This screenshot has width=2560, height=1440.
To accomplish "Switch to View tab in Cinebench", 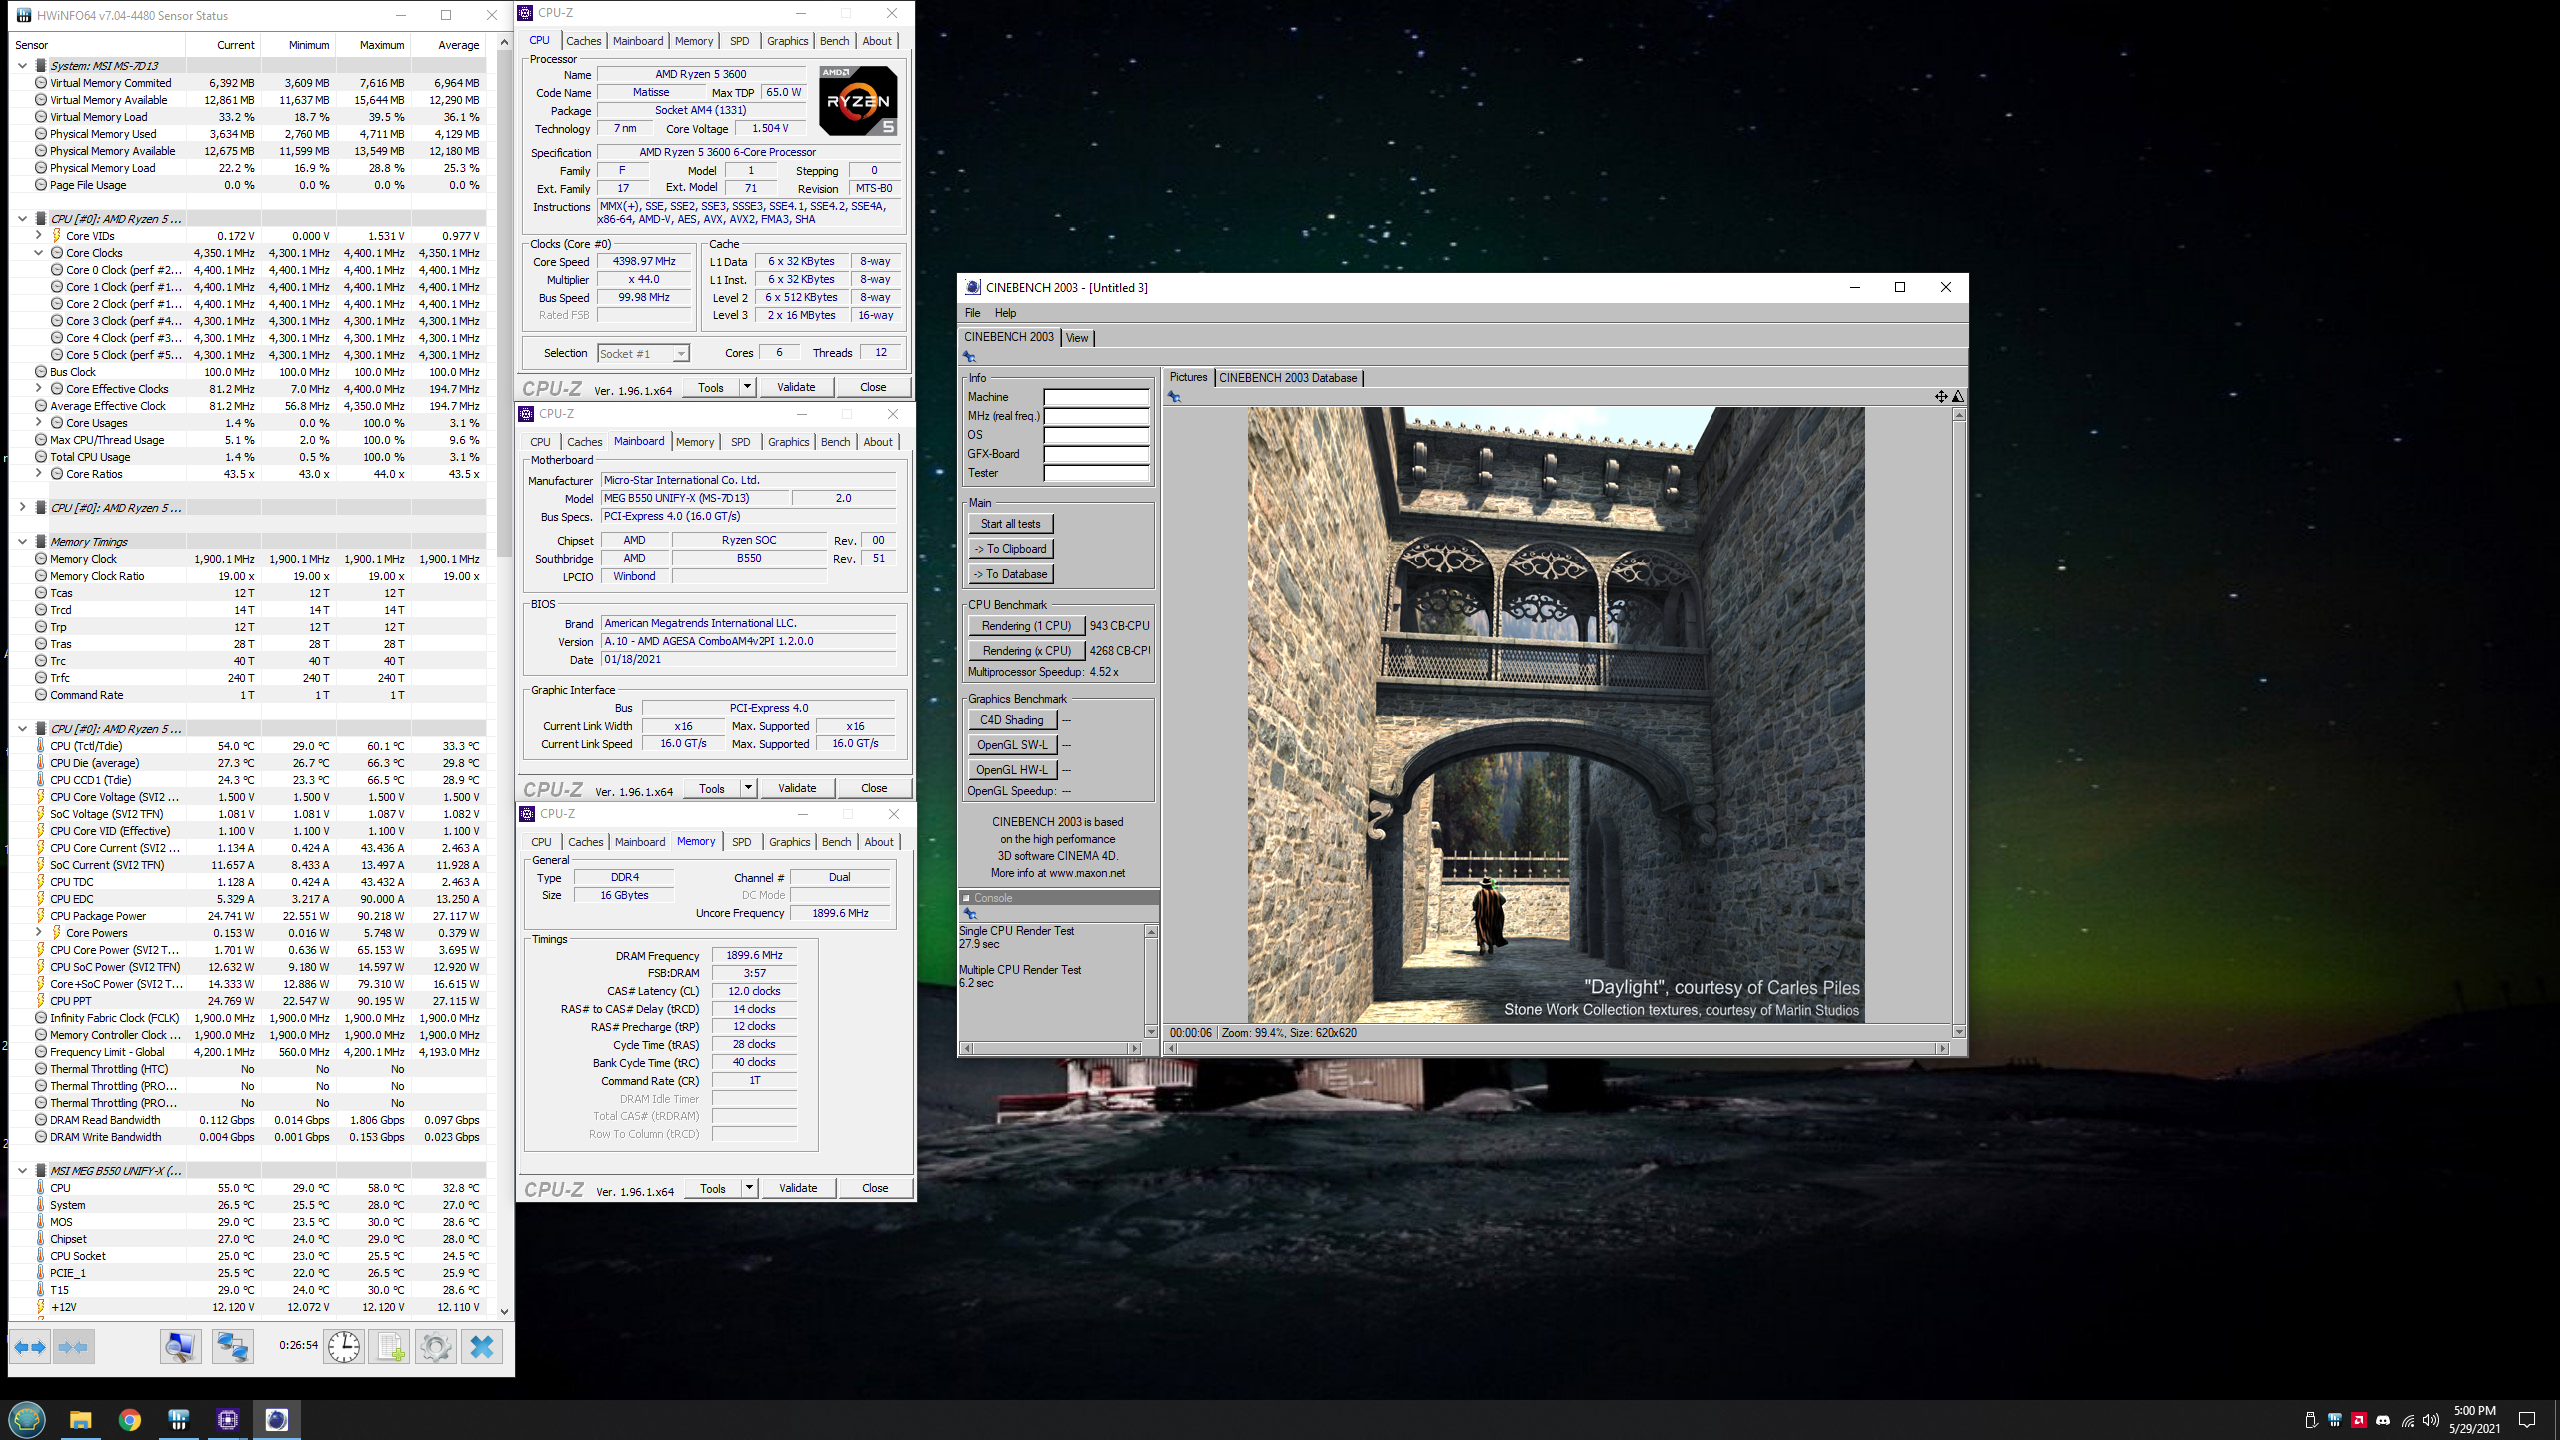I will coord(1077,338).
